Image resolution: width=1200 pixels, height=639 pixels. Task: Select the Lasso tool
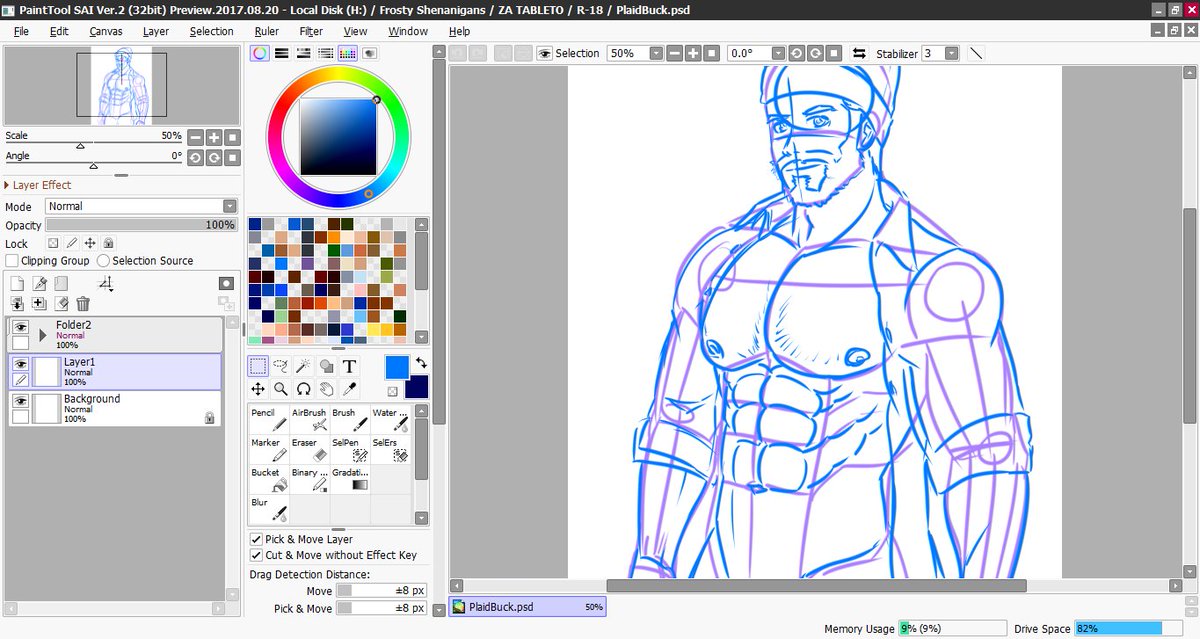(x=281, y=366)
